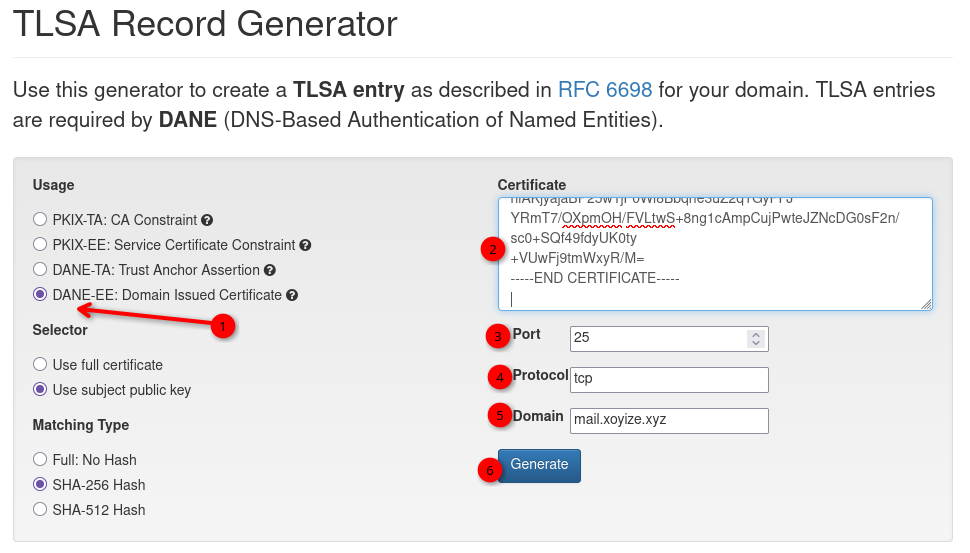The width and height of the screenshot is (970, 553).
Task: Choose DANE-TA: Trust Anchor Assertion radio
Action: click(40, 270)
